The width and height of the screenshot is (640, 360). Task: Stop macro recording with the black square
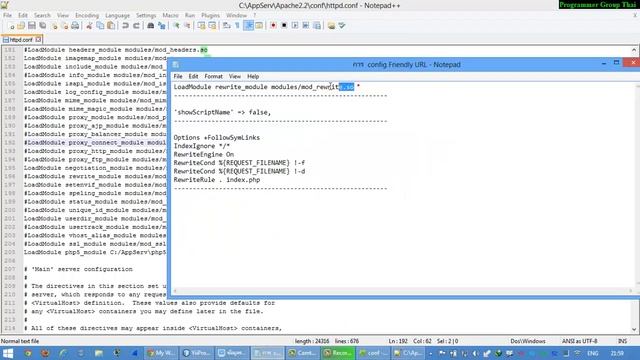(284, 26)
